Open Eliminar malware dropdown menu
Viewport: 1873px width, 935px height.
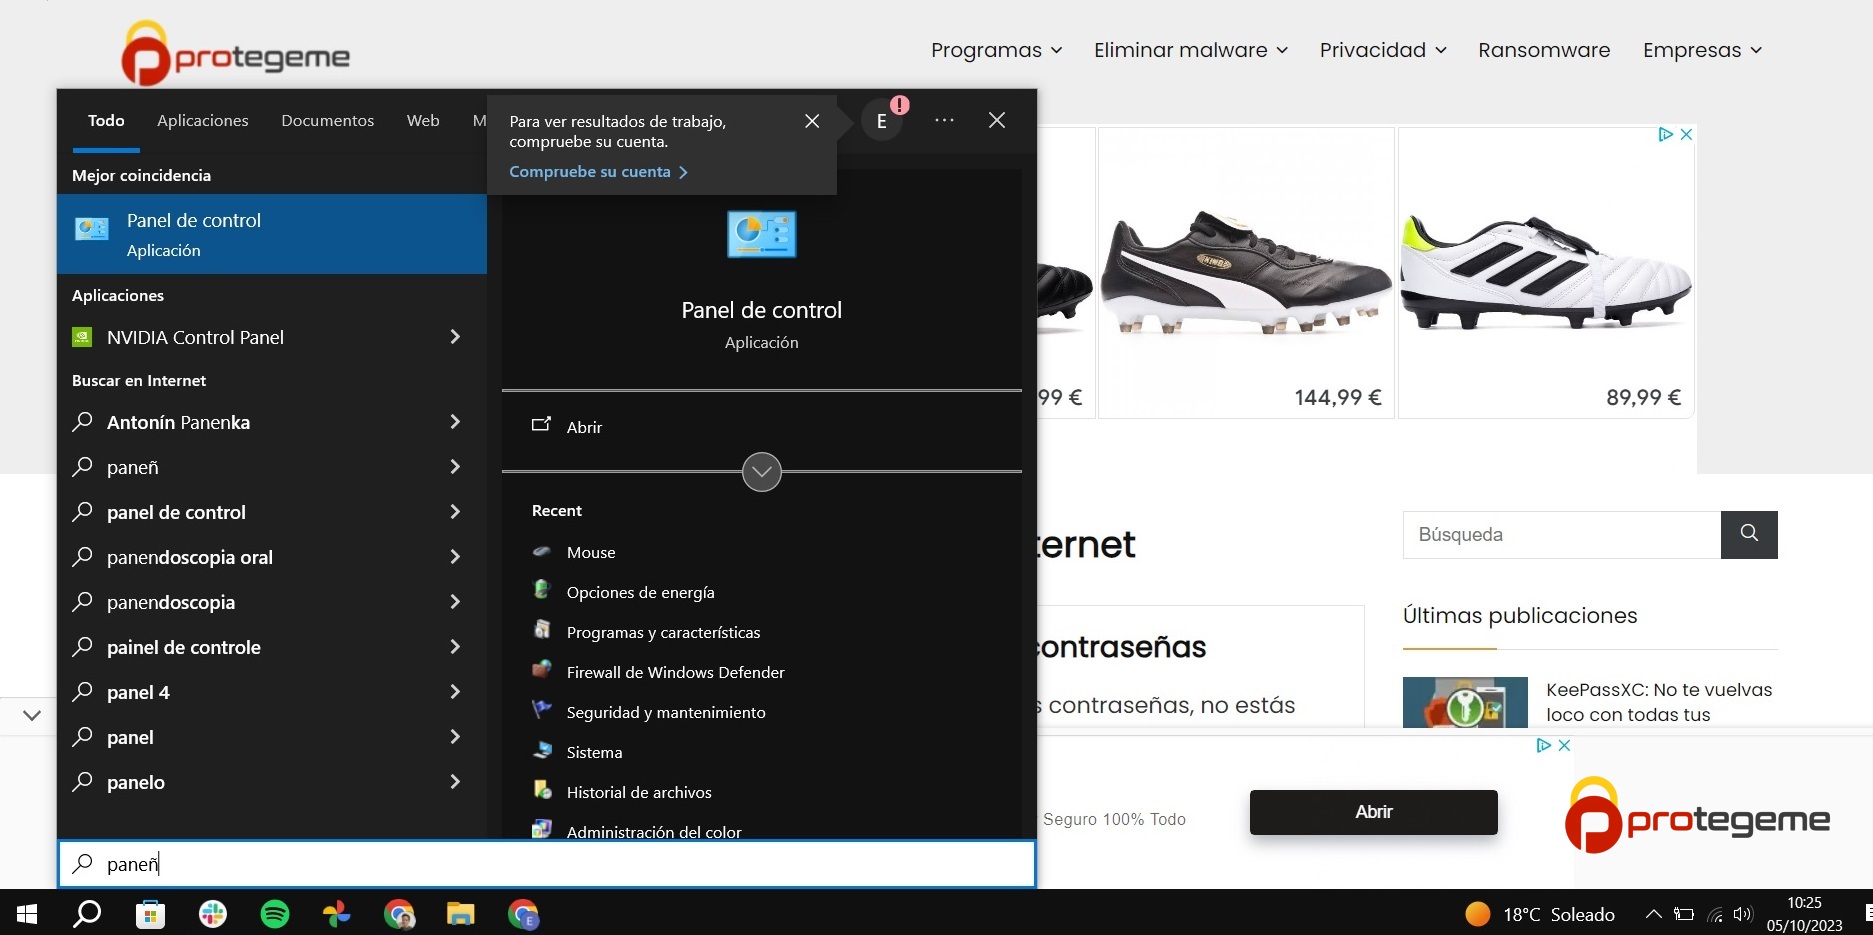(1191, 50)
